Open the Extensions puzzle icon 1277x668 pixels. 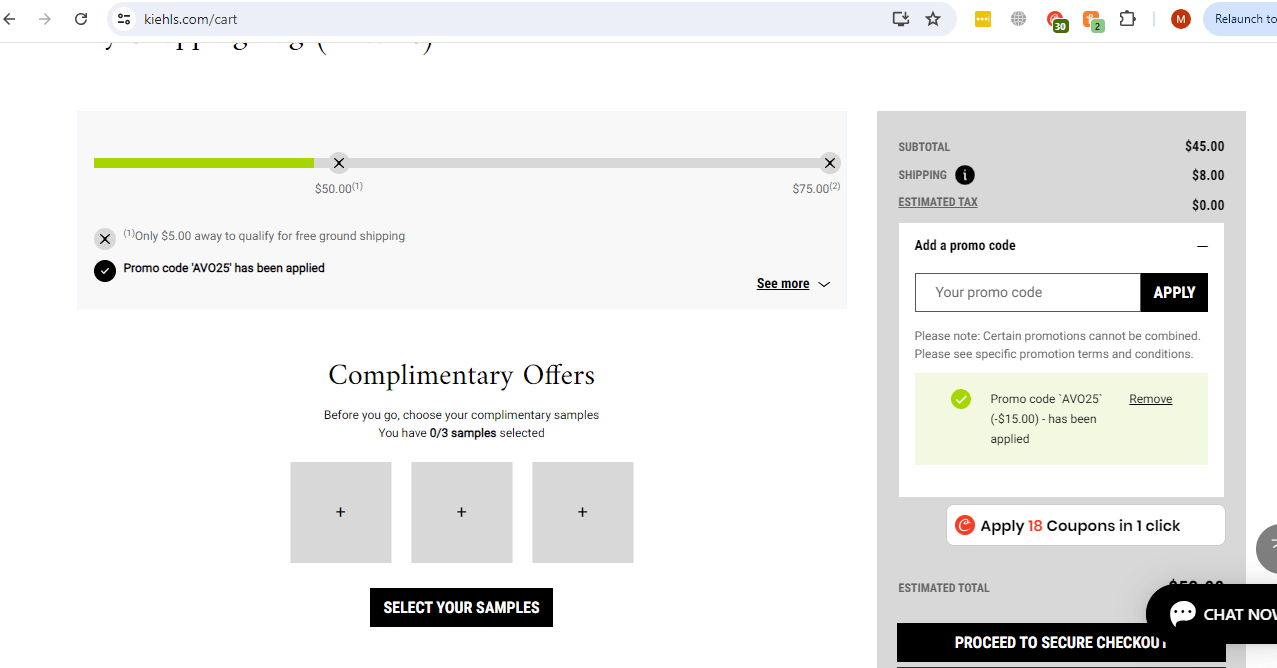[x=1128, y=19]
